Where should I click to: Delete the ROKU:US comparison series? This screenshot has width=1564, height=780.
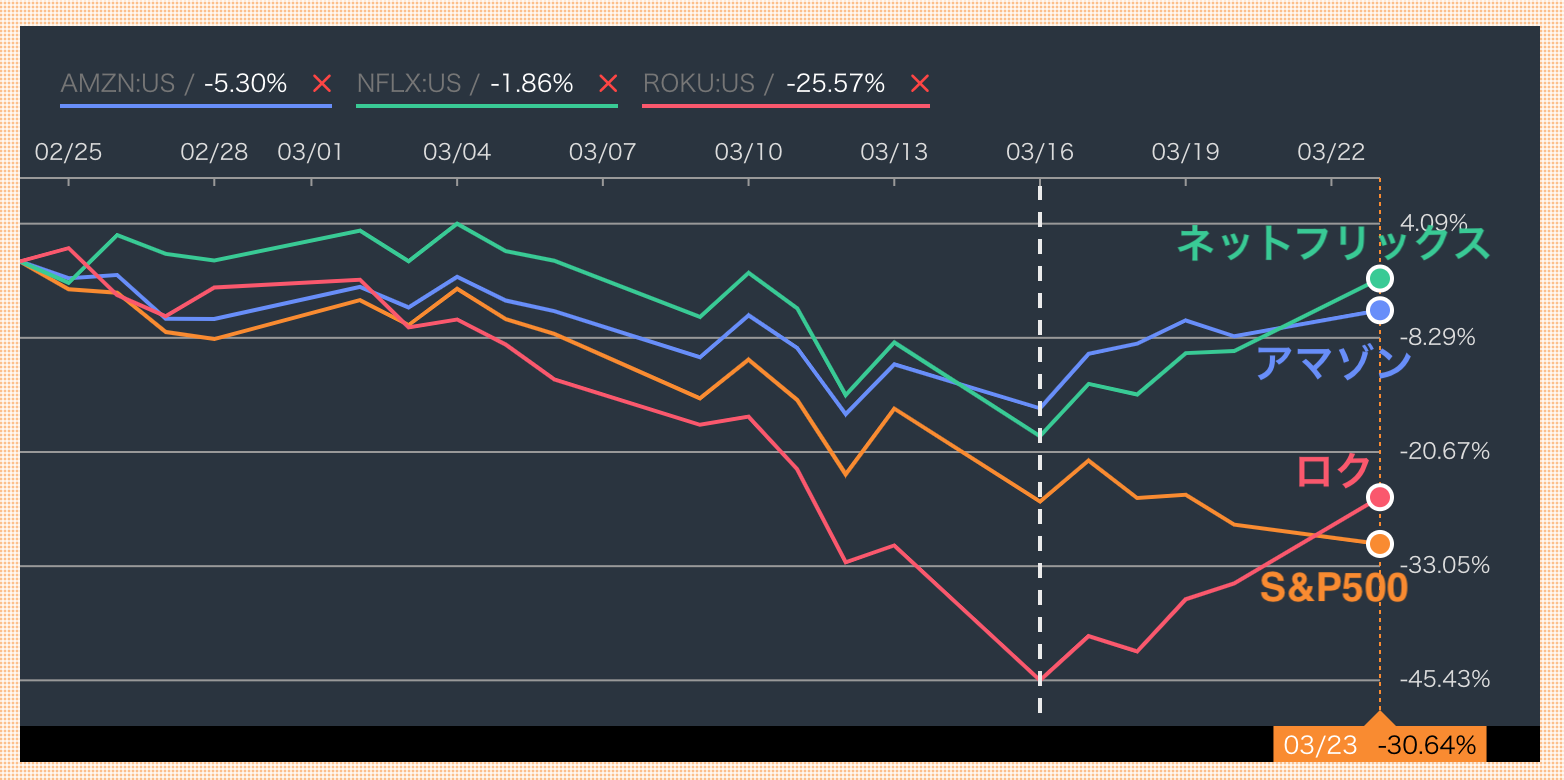tap(920, 84)
